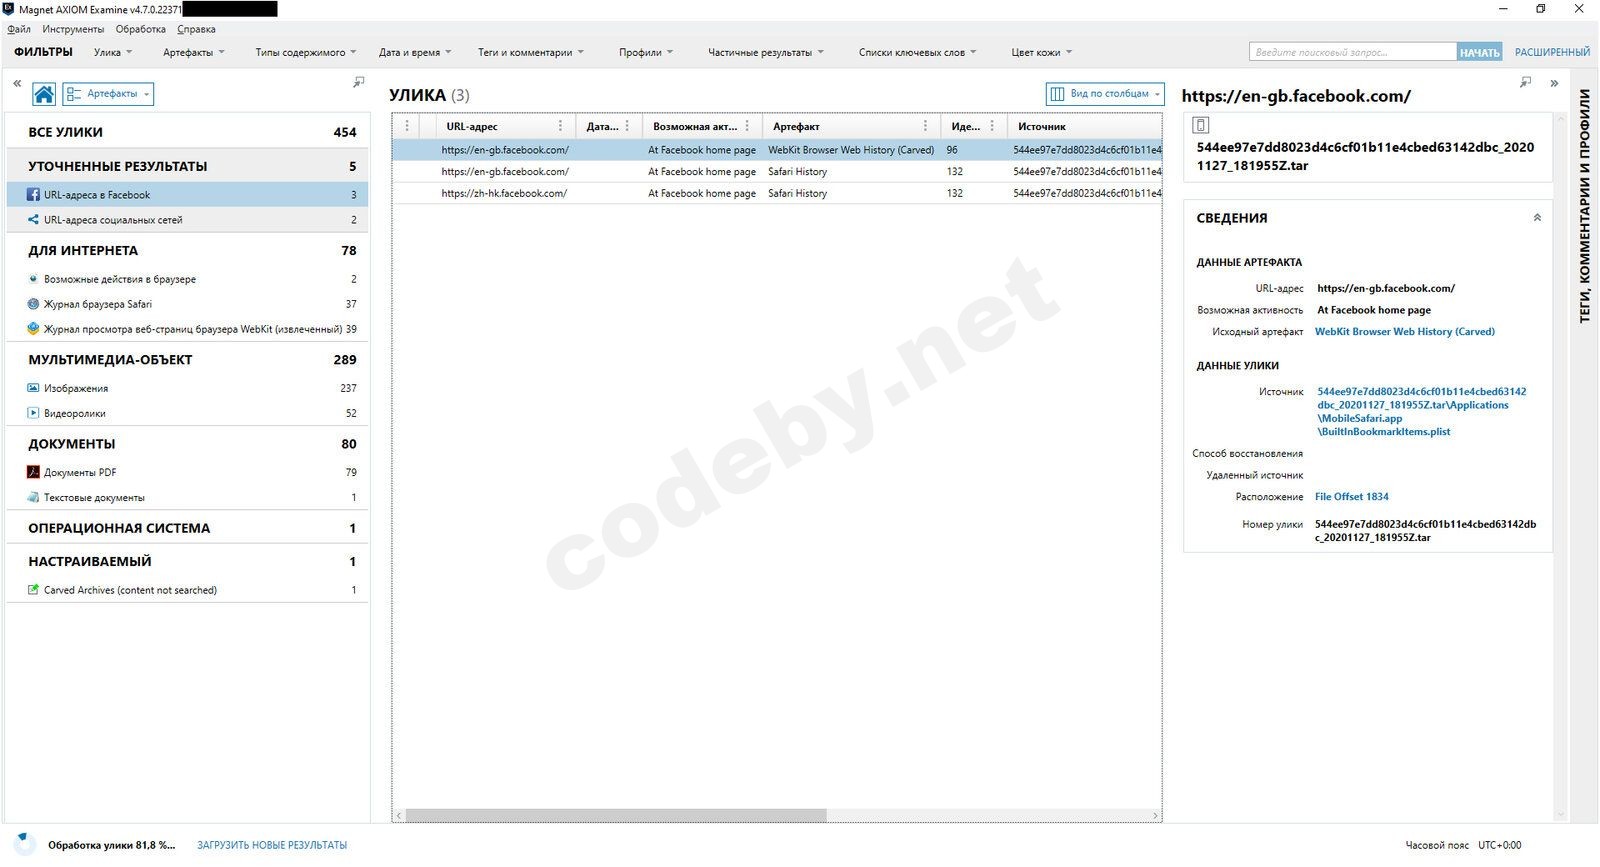Click ЗАГРУЗИТЬ НОВЫЕ РЕЗУЛЬТАТЫ link
The height and width of the screenshot is (867, 1600).
click(x=272, y=845)
